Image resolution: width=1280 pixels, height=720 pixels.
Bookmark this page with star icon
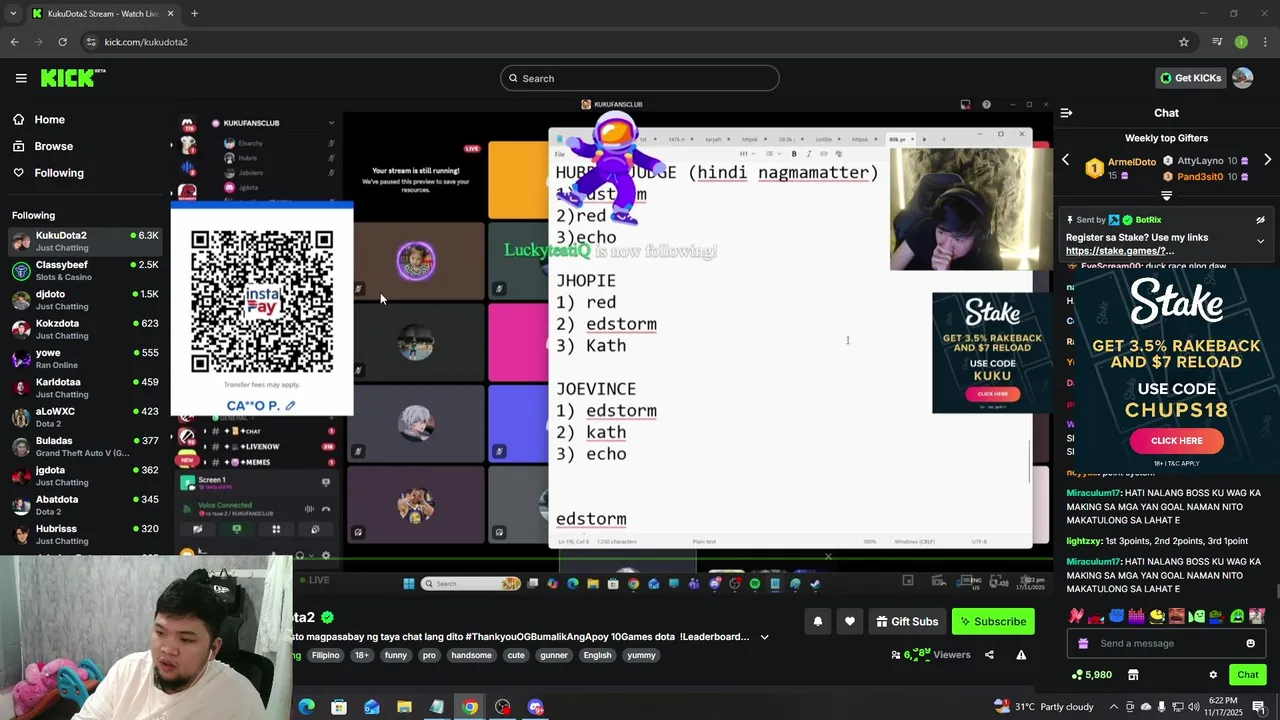pos(1184,42)
